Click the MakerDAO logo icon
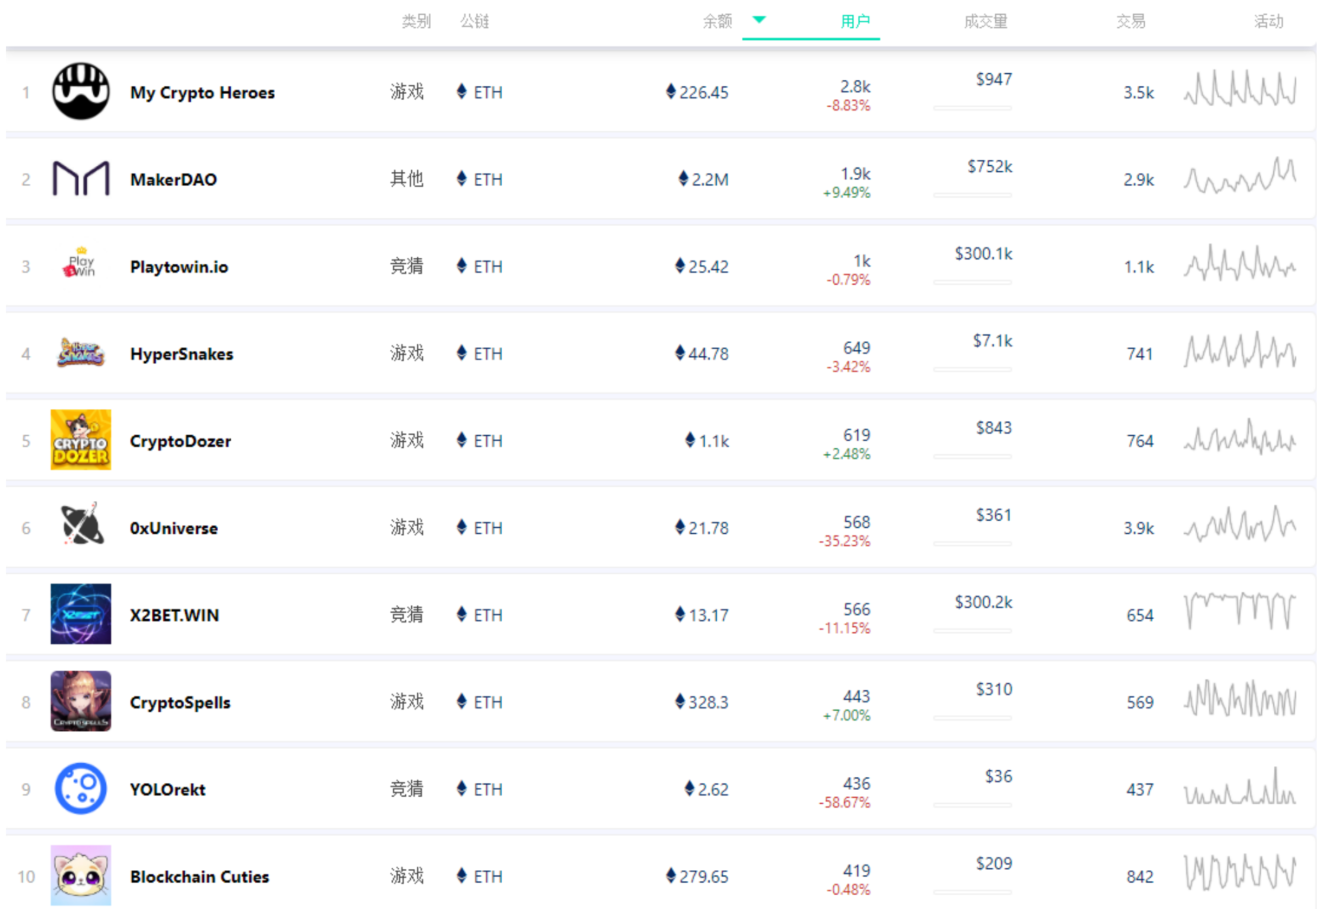Viewport: 1317px width, 909px height. [x=81, y=179]
